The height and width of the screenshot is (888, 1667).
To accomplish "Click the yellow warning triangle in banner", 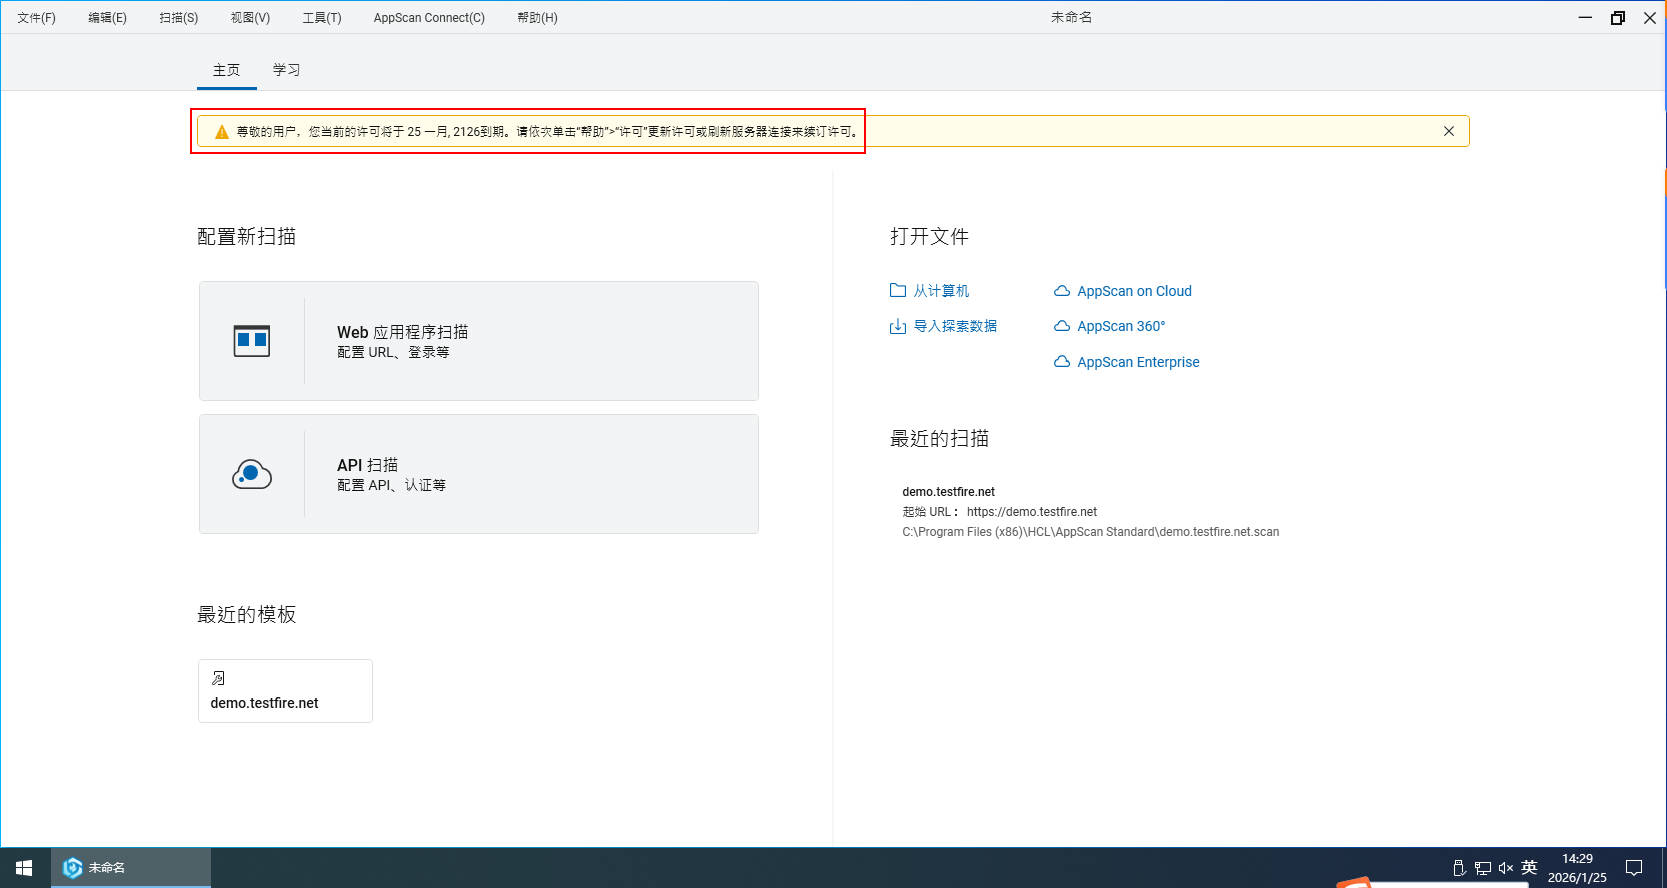I will (x=222, y=132).
